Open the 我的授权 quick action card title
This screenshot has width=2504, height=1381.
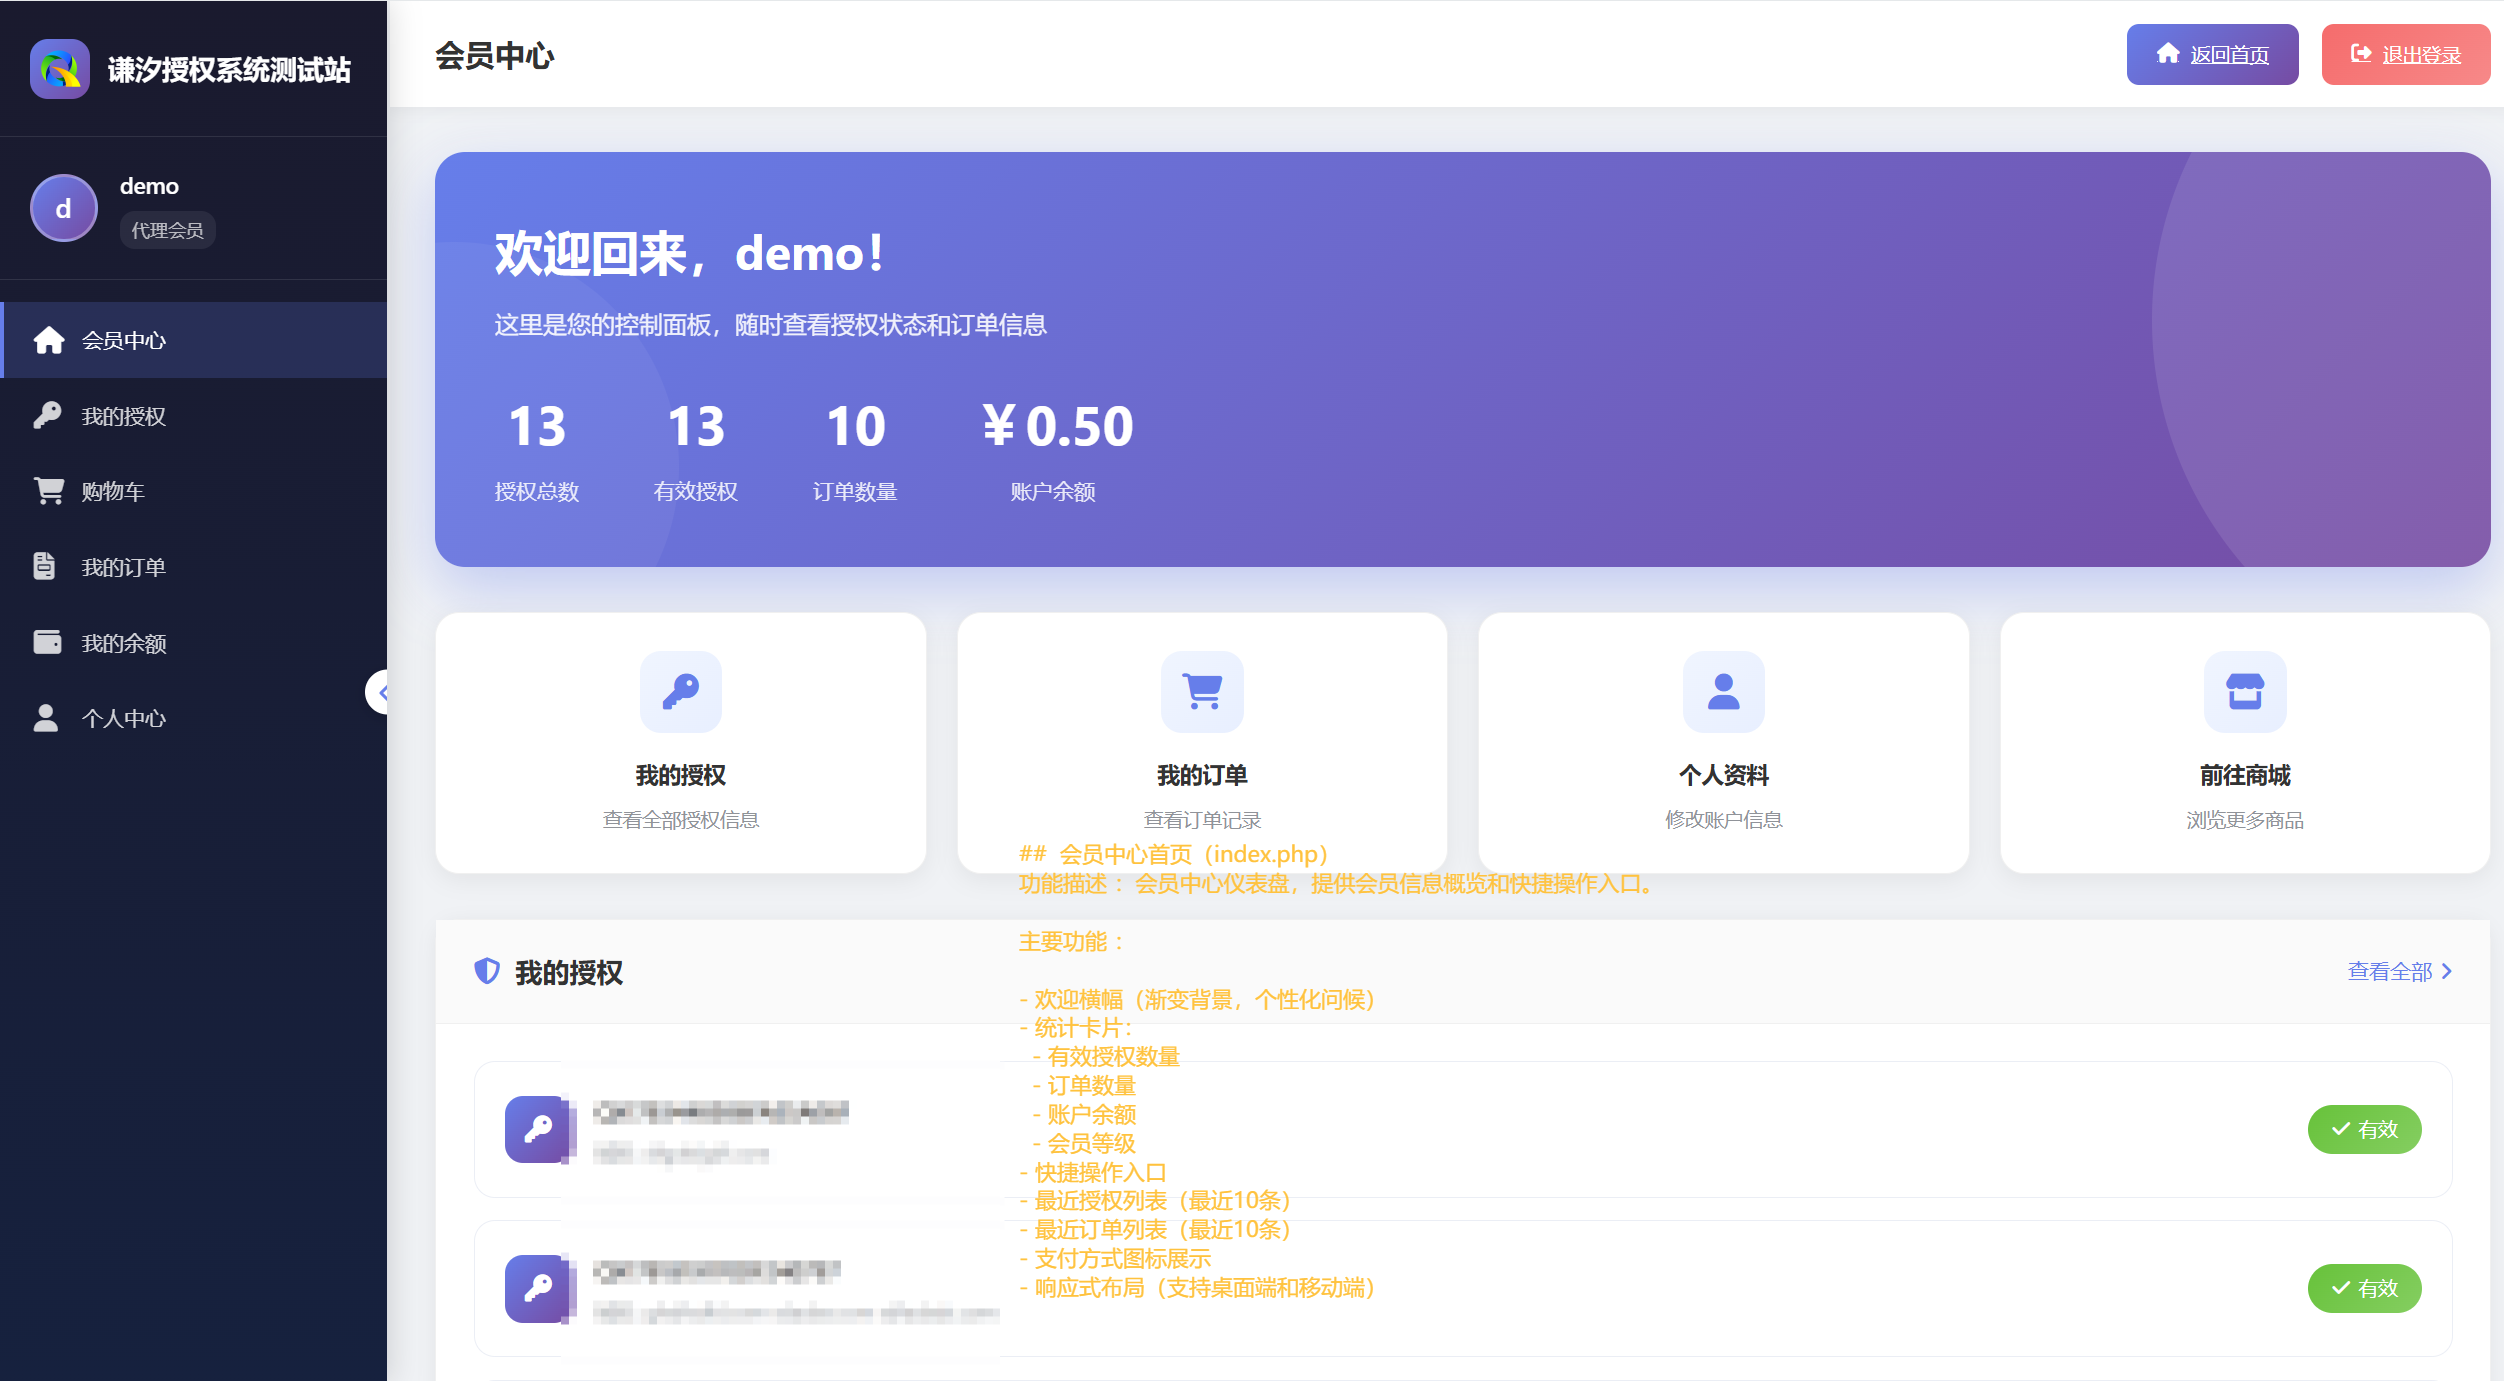tap(681, 775)
